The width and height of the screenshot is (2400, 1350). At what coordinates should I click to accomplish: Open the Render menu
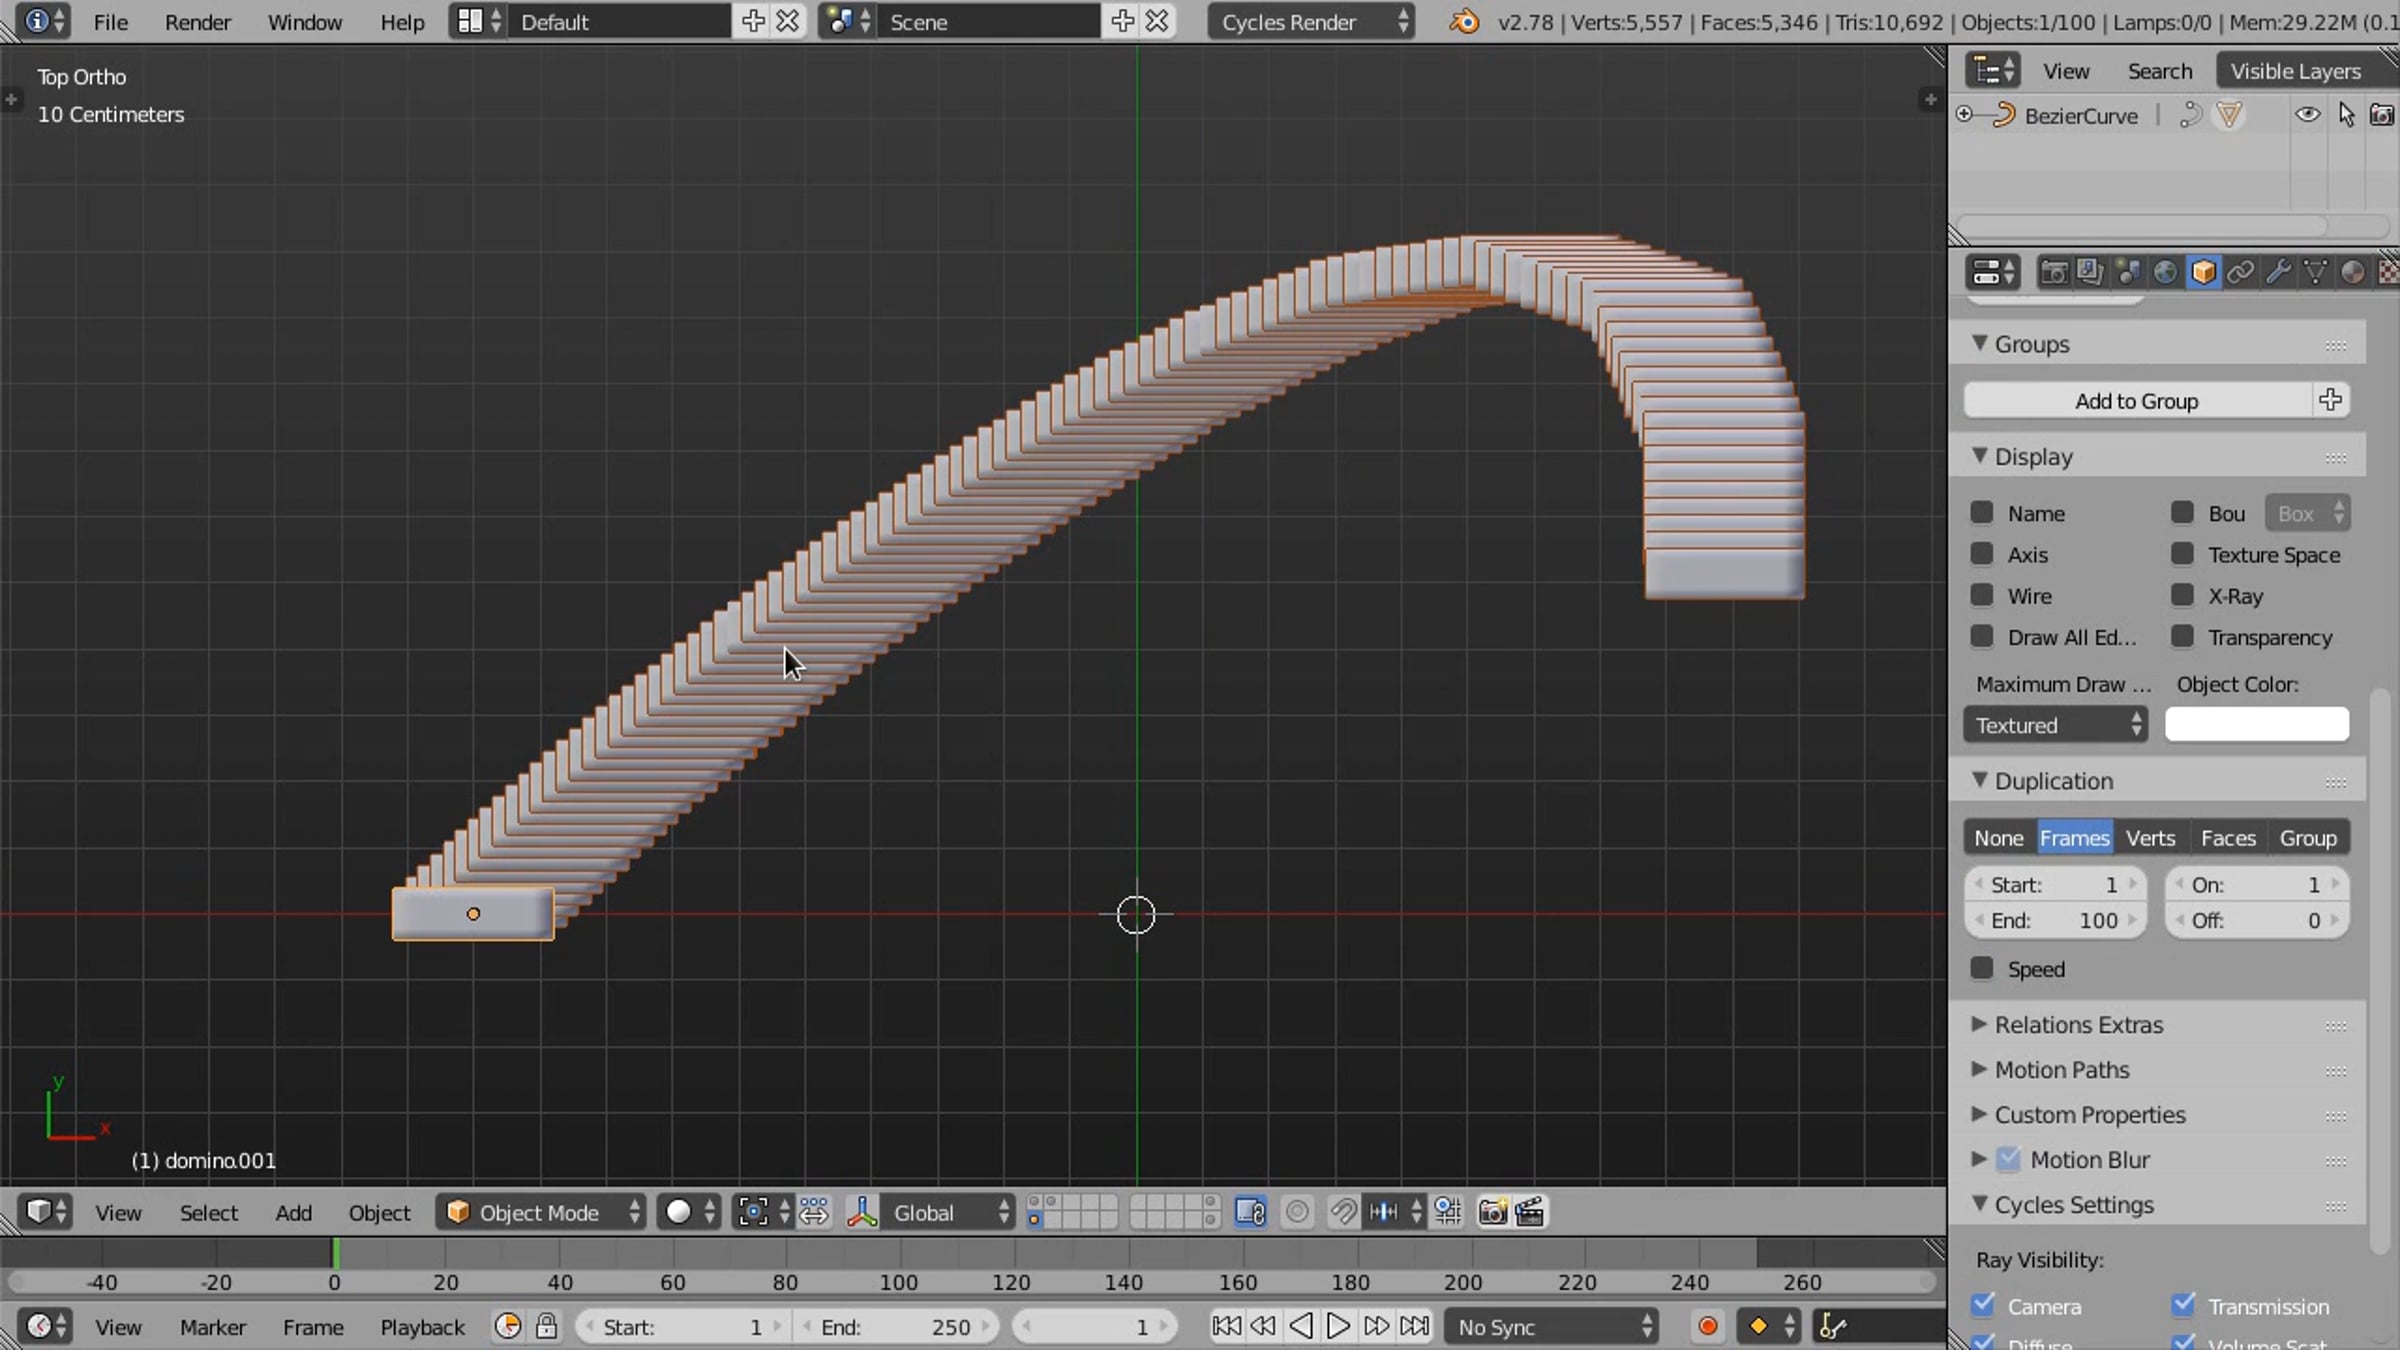coord(197,22)
